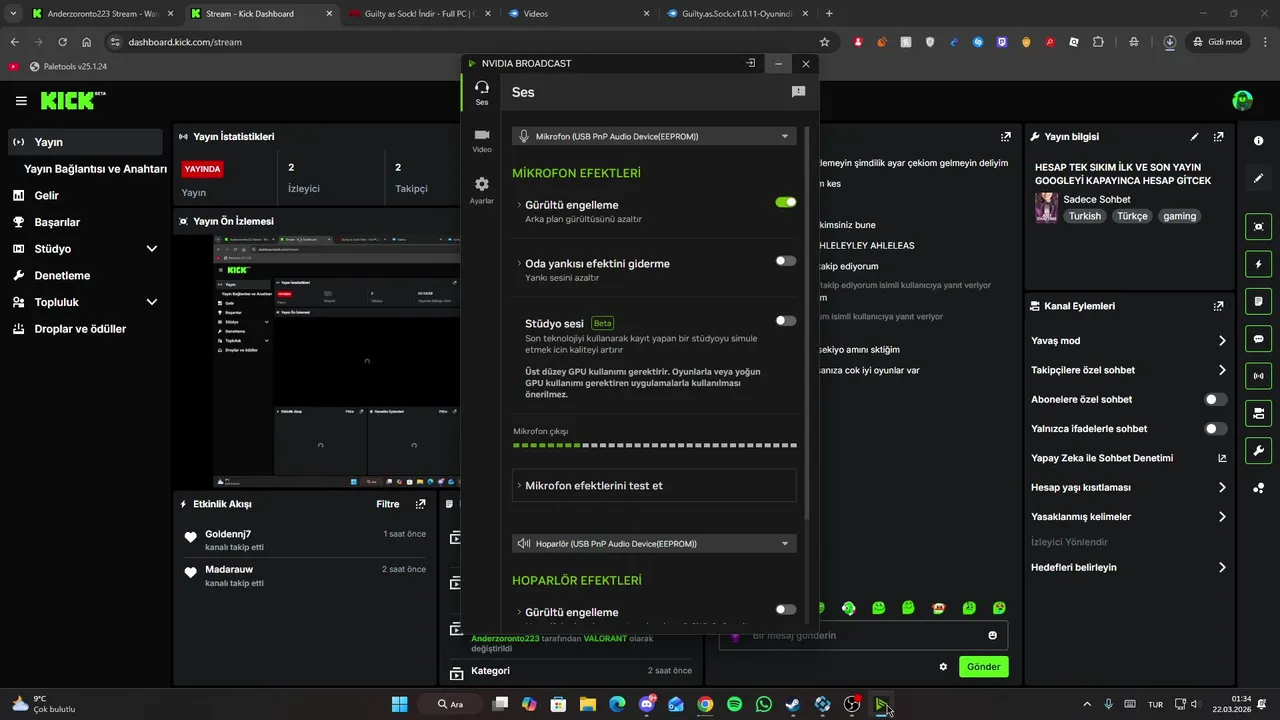Screen dimensions: 1280x720
Task: Click the gaming tag
Action: [1179, 216]
